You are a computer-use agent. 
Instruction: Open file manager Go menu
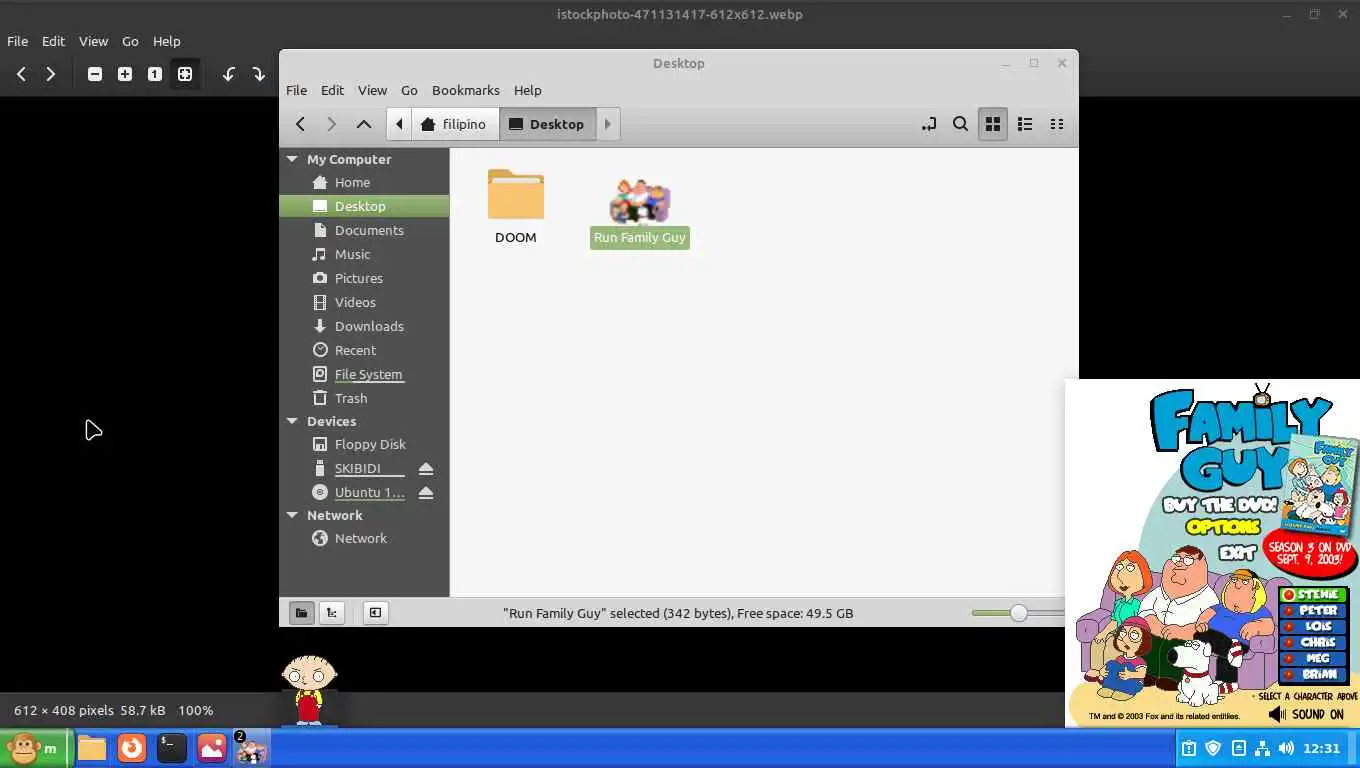pos(409,90)
